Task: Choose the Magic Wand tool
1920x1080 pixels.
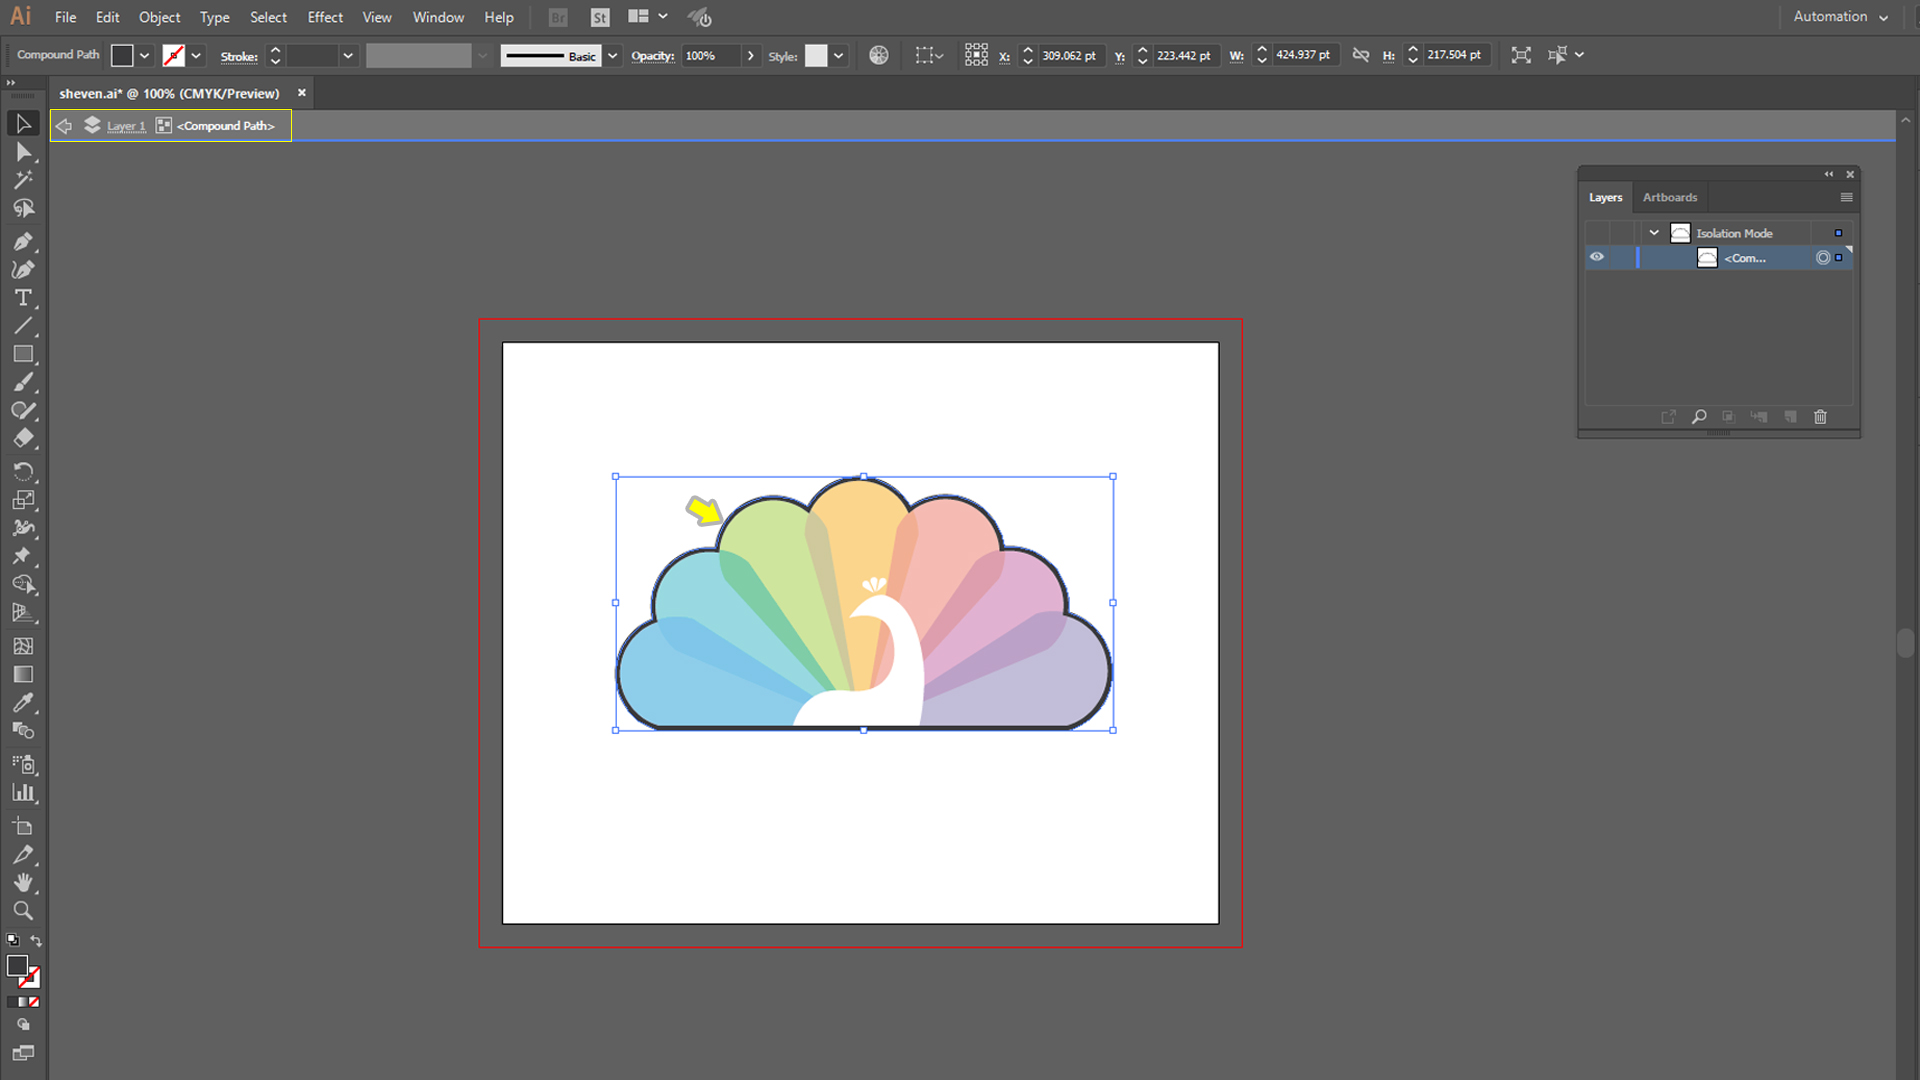Action: [23, 180]
